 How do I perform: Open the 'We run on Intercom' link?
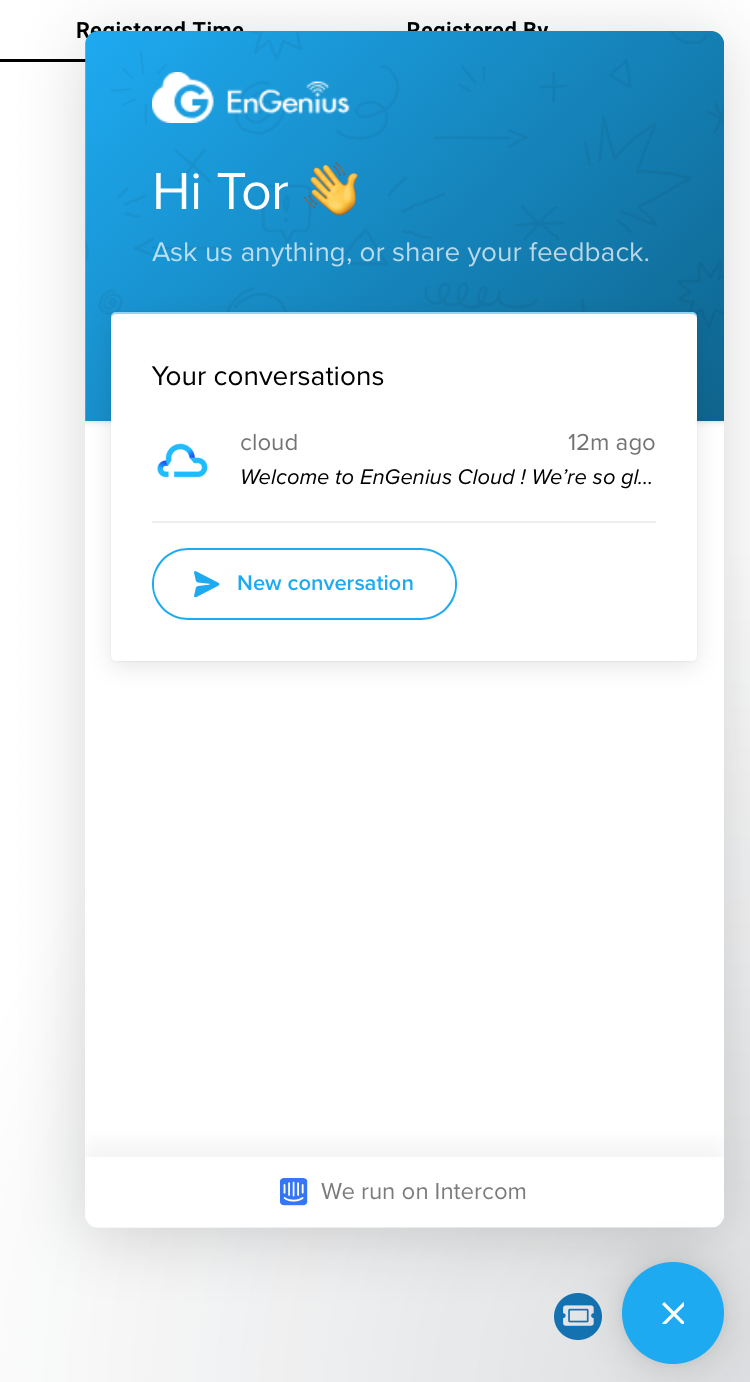coord(422,1191)
